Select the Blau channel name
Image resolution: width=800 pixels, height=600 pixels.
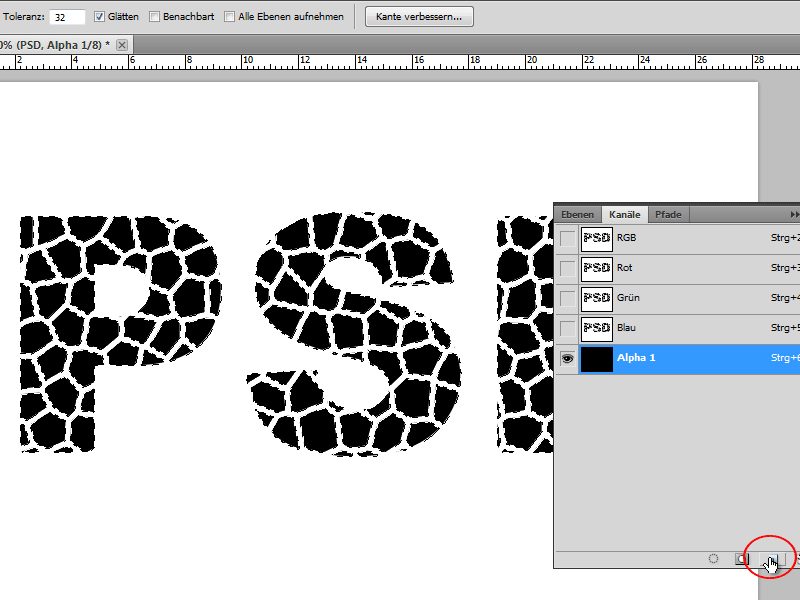click(x=626, y=328)
